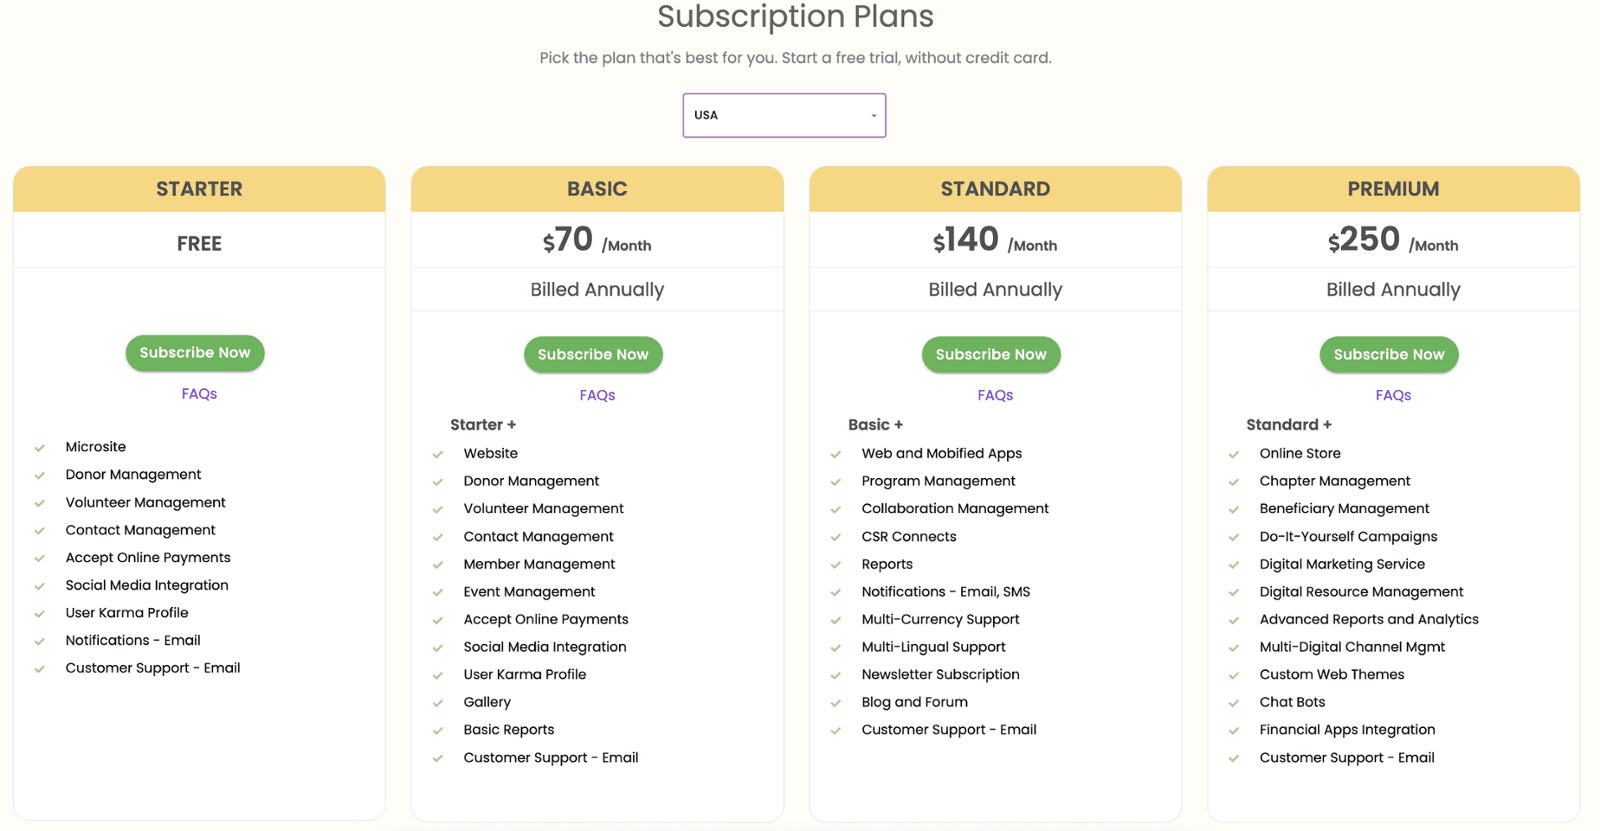Click the checkmark next to Online Store
Viewport: 1600px width, 831px height.
1234,454
